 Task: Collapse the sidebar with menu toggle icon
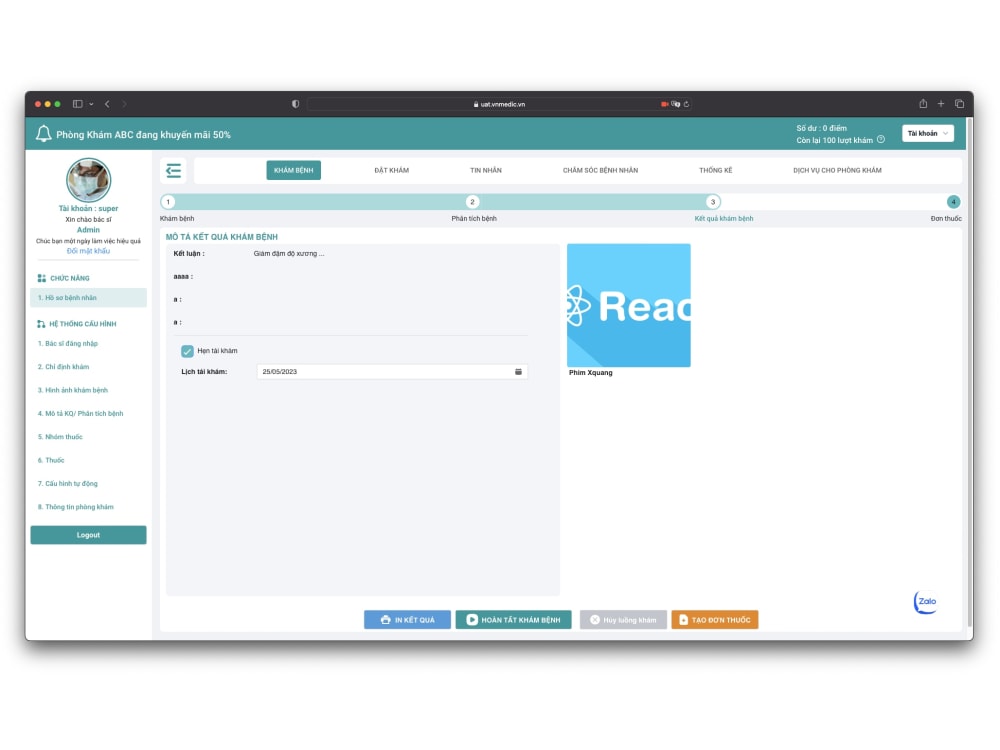click(x=173, y=170)
